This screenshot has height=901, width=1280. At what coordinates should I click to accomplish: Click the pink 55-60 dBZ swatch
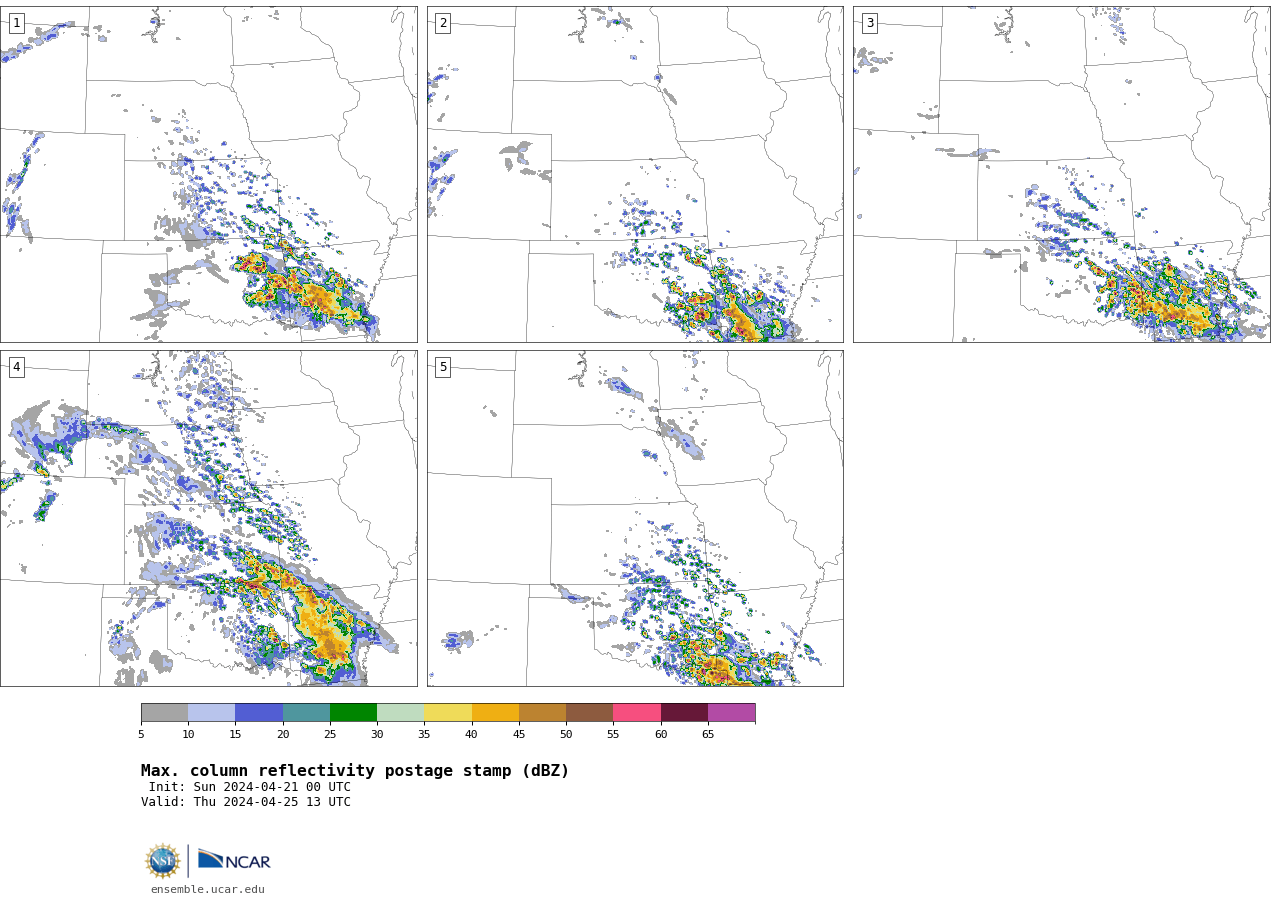tap(637, 713)
